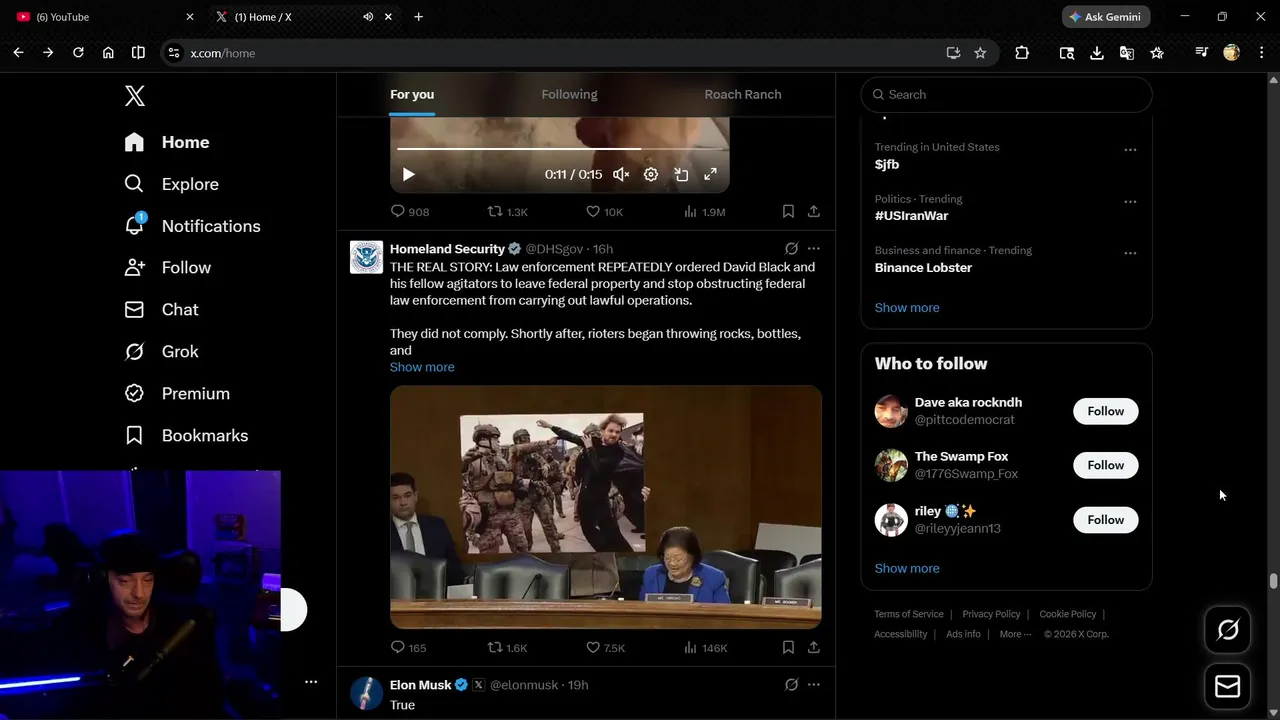1280x720 pixels.
Task: Click the Search input field
Action: [1006, 95]
